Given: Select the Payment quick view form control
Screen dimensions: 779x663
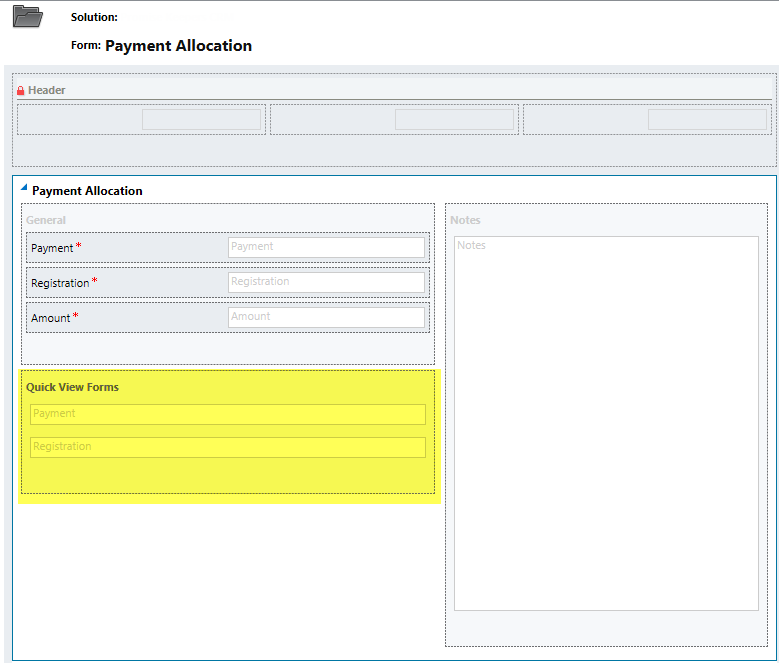Looking at the screenshot, I should tap(227, 414).
